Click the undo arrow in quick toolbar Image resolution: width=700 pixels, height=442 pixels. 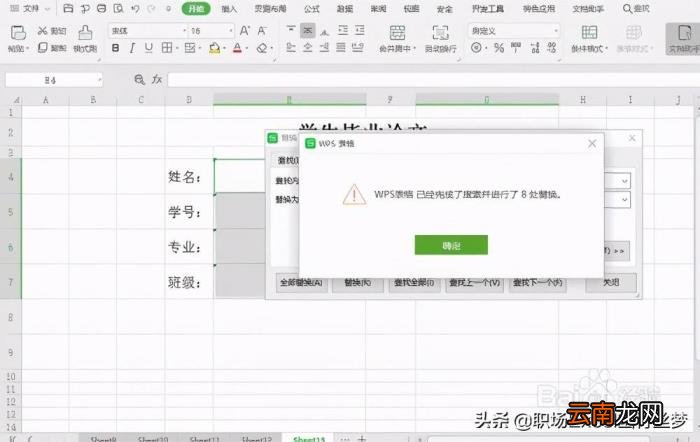point(136,8)
